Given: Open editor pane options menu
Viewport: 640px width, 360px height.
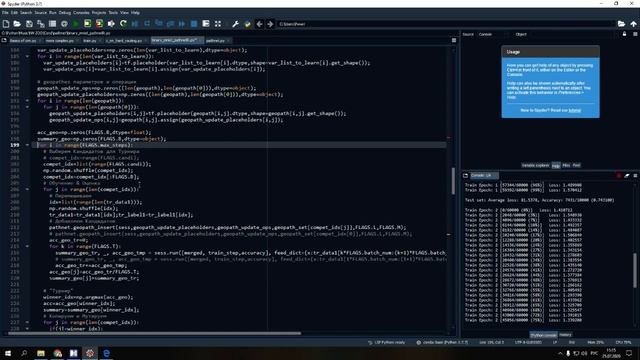Looking at the screenshot, I should [x=454, y=40].
